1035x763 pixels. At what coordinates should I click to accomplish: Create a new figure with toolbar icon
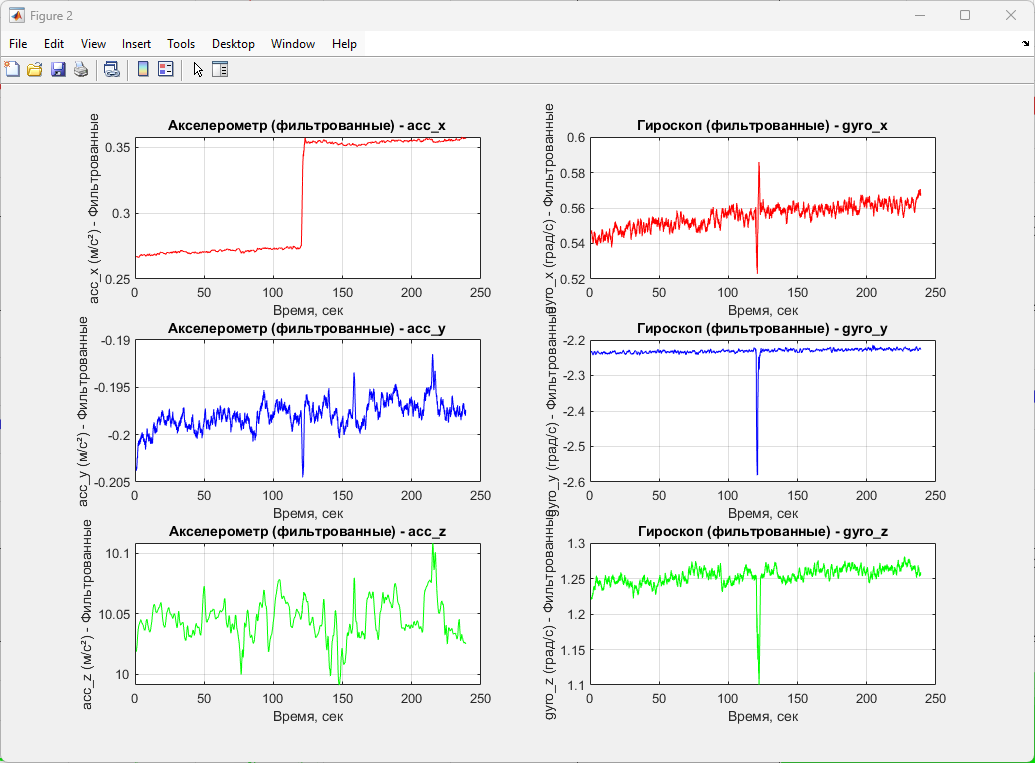pos(12,69)
